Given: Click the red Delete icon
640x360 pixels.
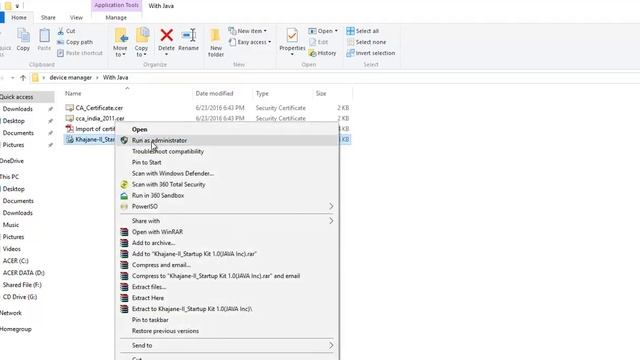Looking at the screenshot, I should pos(167,36).
